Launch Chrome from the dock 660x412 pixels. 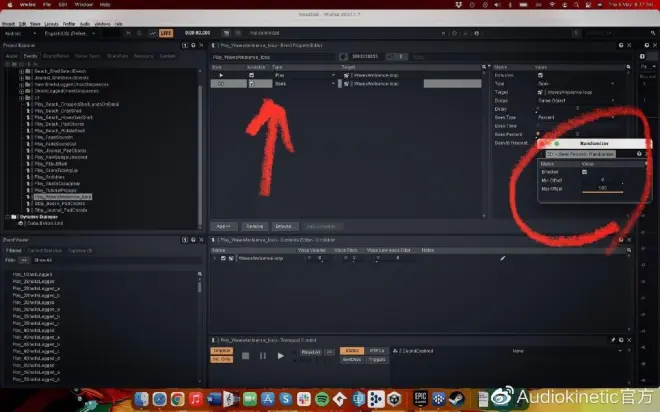(176, 399)
